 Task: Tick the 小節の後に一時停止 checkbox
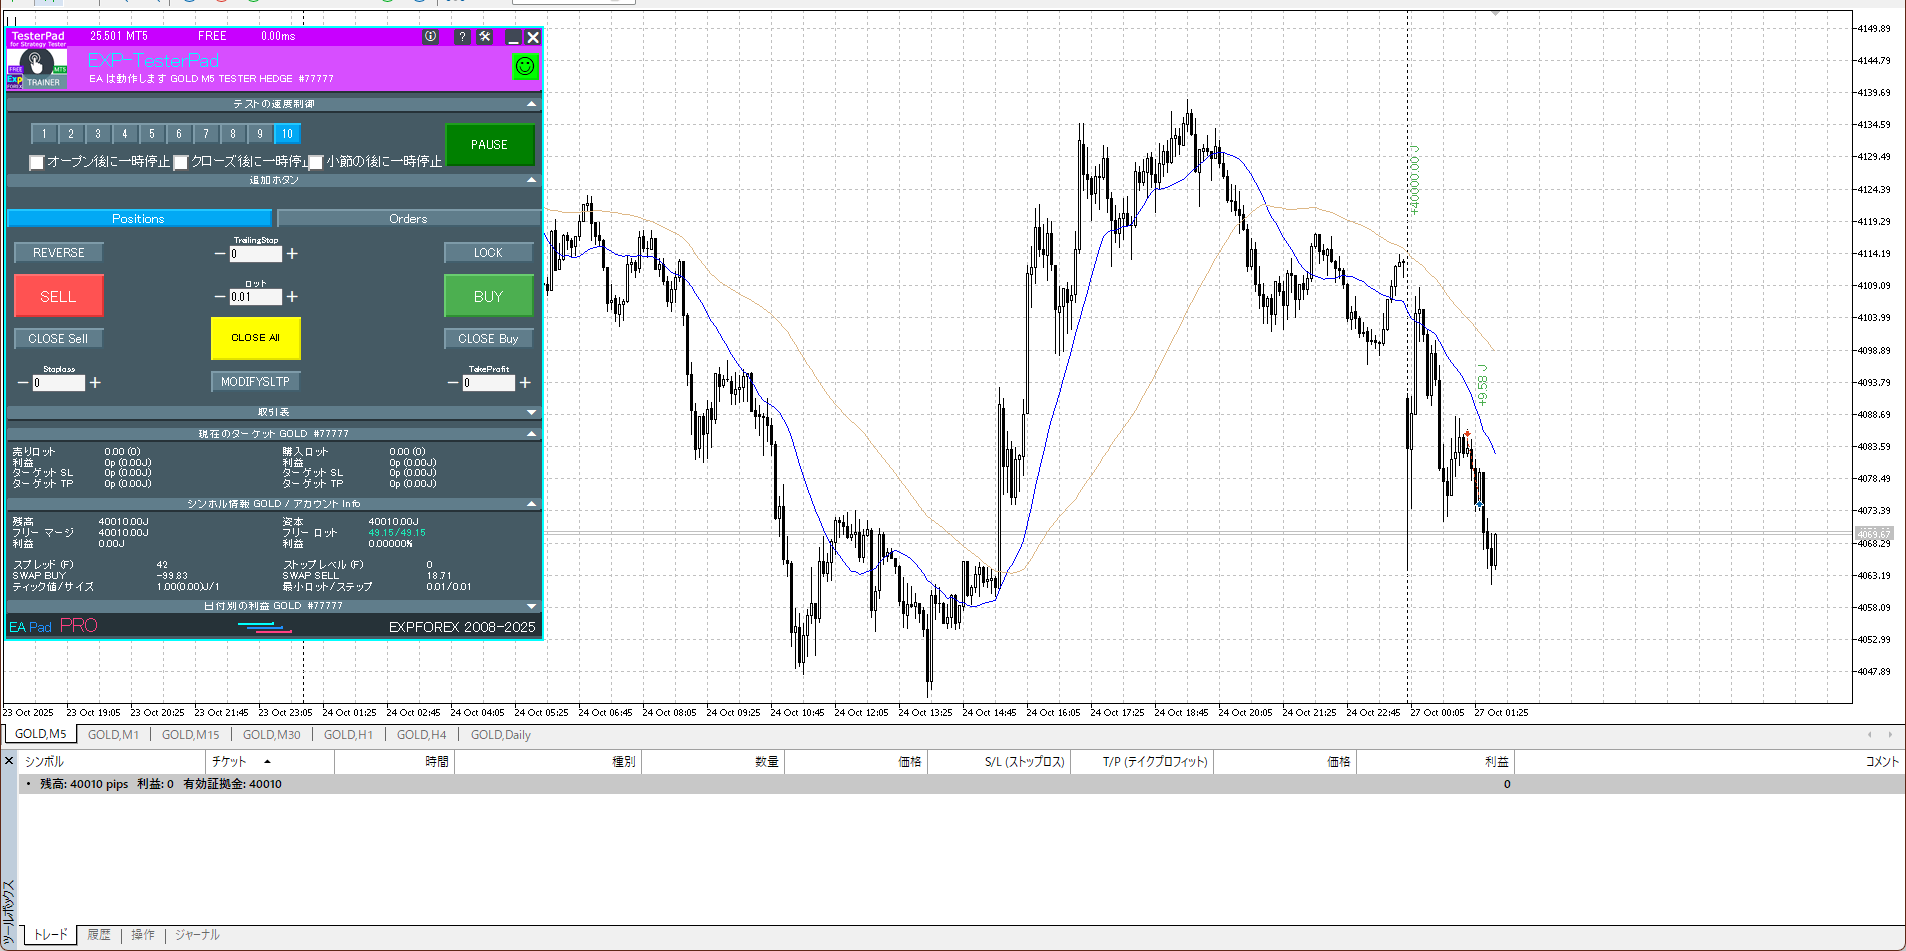tap(316, 162)
